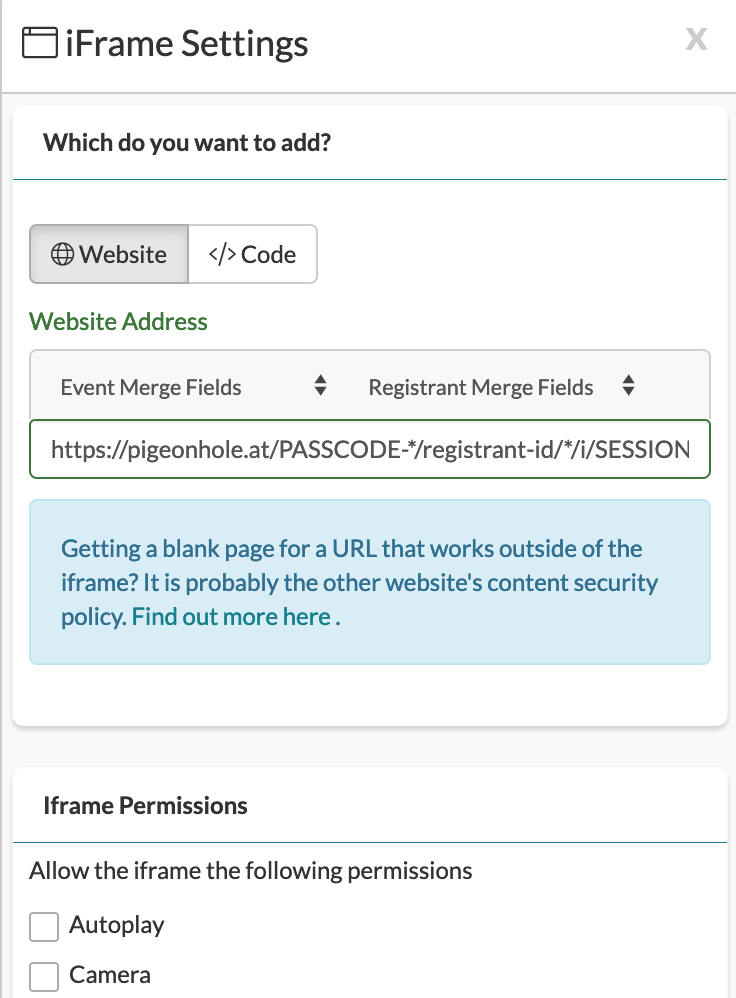Click the blue content security policy notice
The width and height of the screenshot is (736, 998).
coord(370,582)
